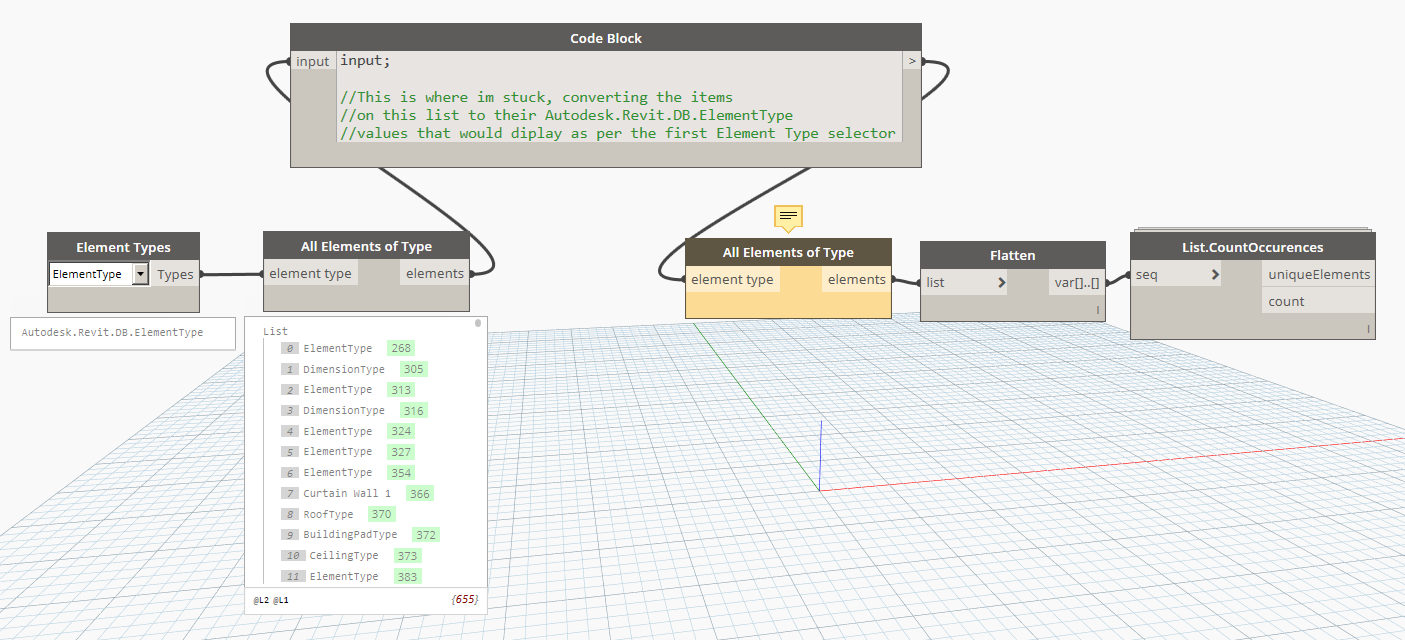Viewport: 1405px width, 640px height.
Task: Click the green ID 372 link
Action: click(425, 535)
